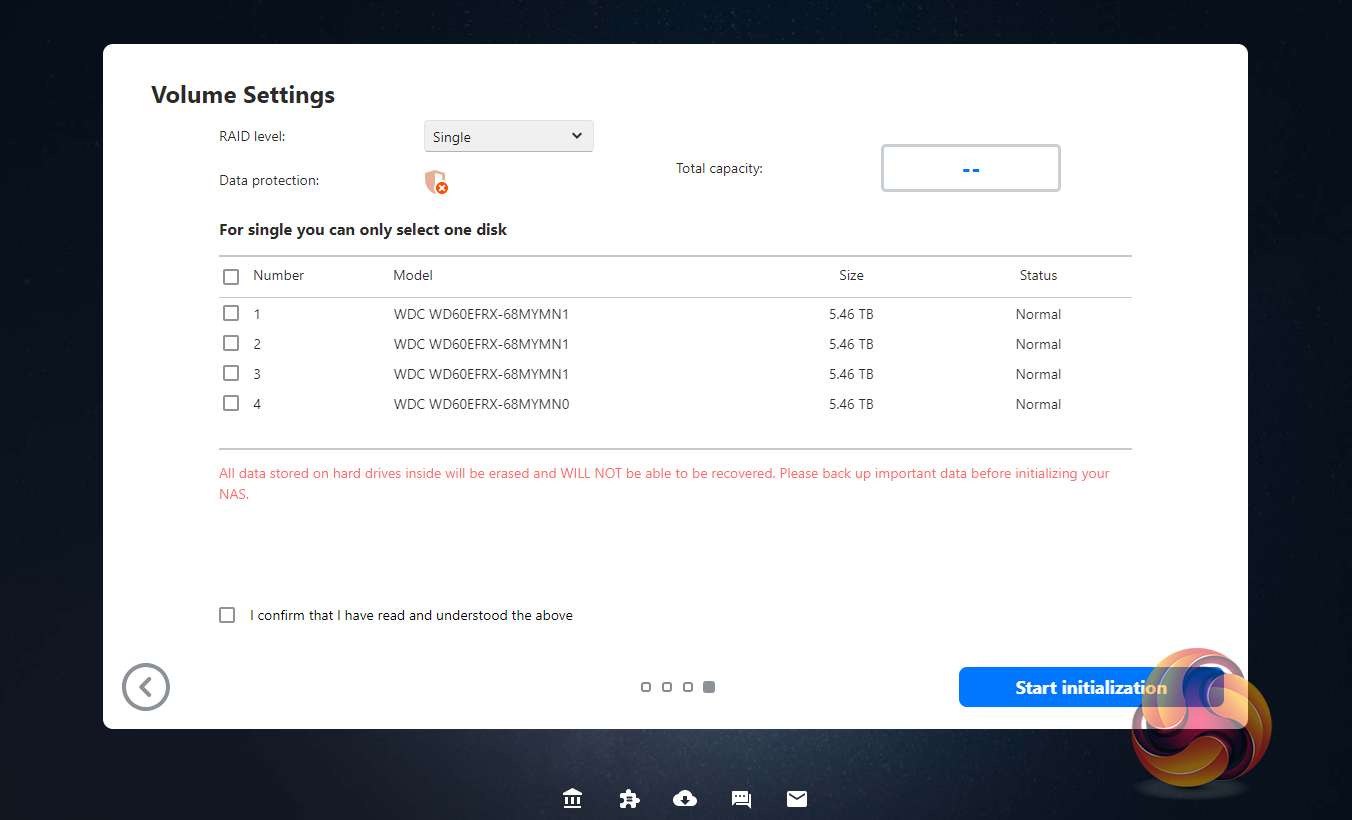Check the box for disk 3
Image resolution: width=1352 pixels, height=820 pixels.
(x=231, y=373)
